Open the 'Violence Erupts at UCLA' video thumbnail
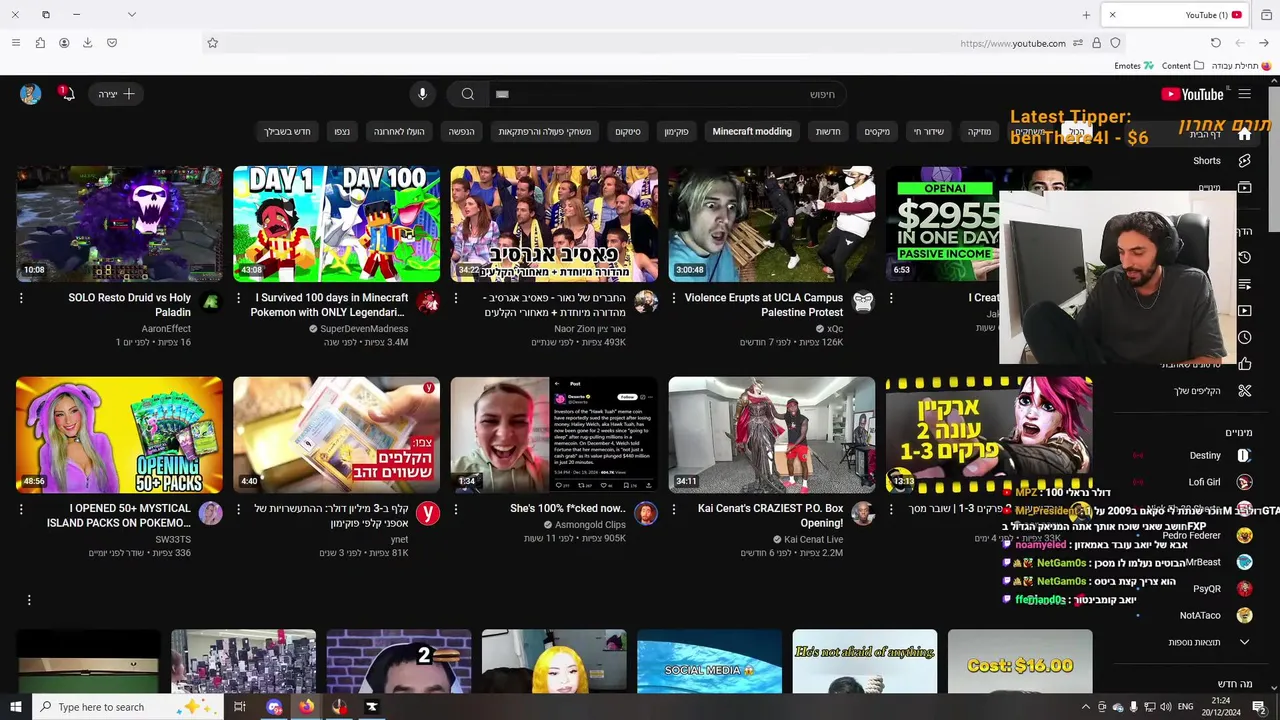The width and height of the screenshot is (1280, 720). click(771, 224)
